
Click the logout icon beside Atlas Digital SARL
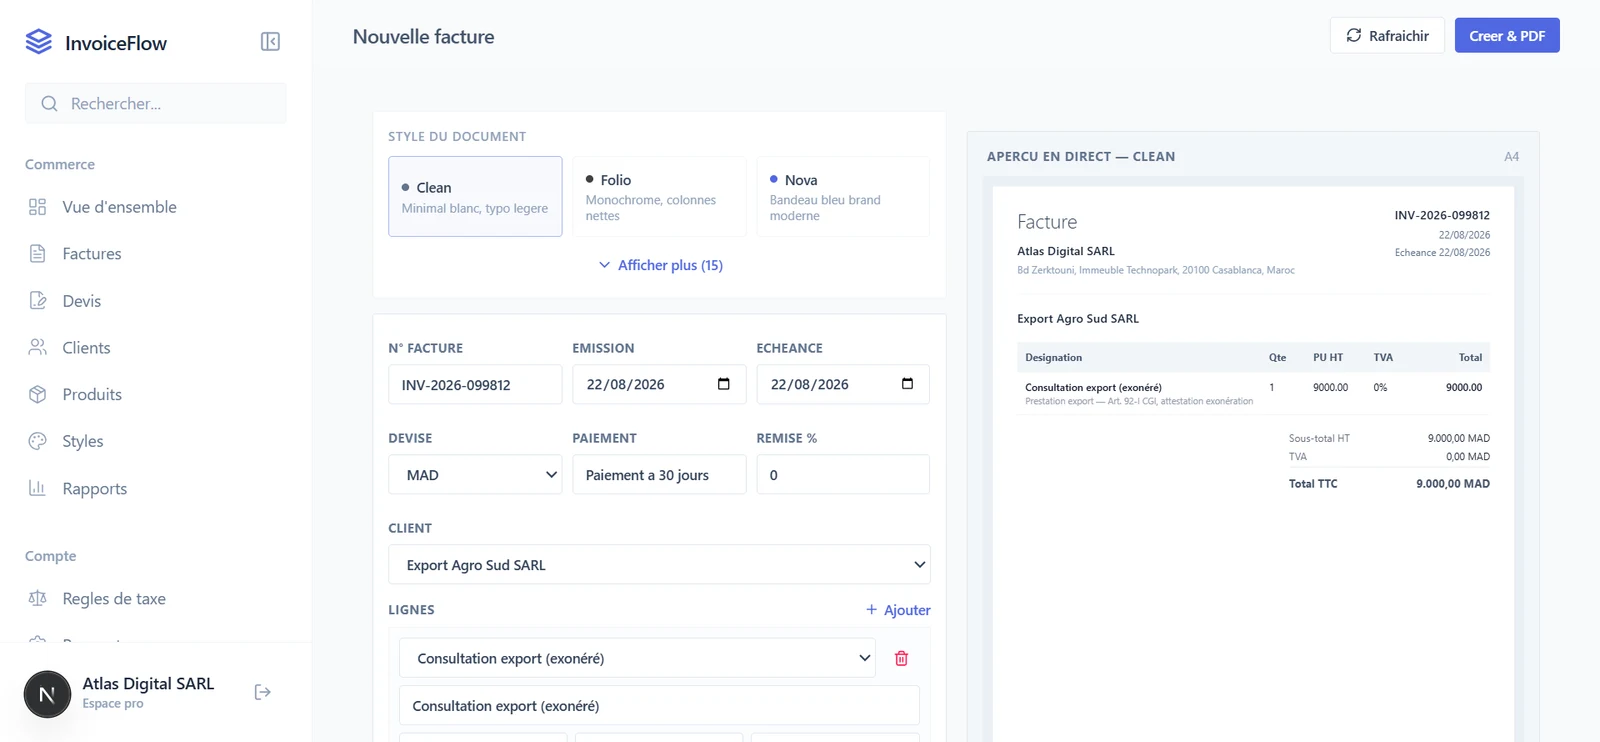pos(263,692)
